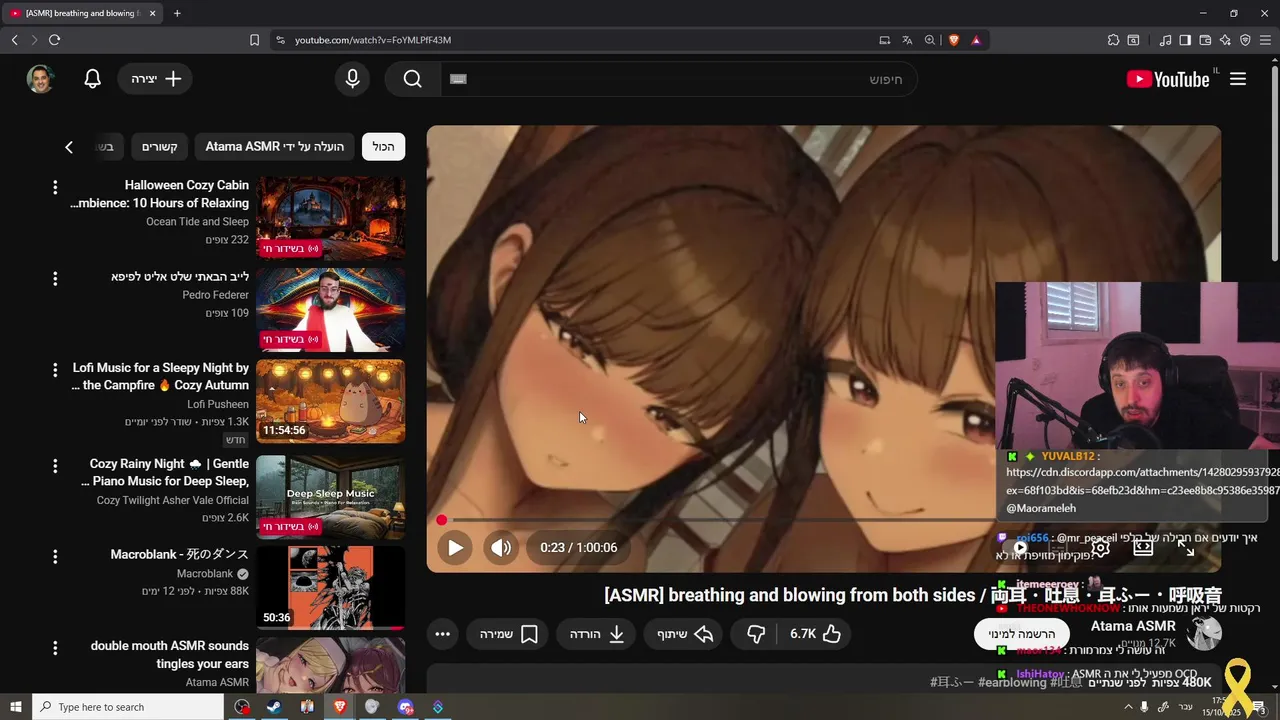Bookmark this page via toolbar icon
1280x720 pixels.
[254, 40]
